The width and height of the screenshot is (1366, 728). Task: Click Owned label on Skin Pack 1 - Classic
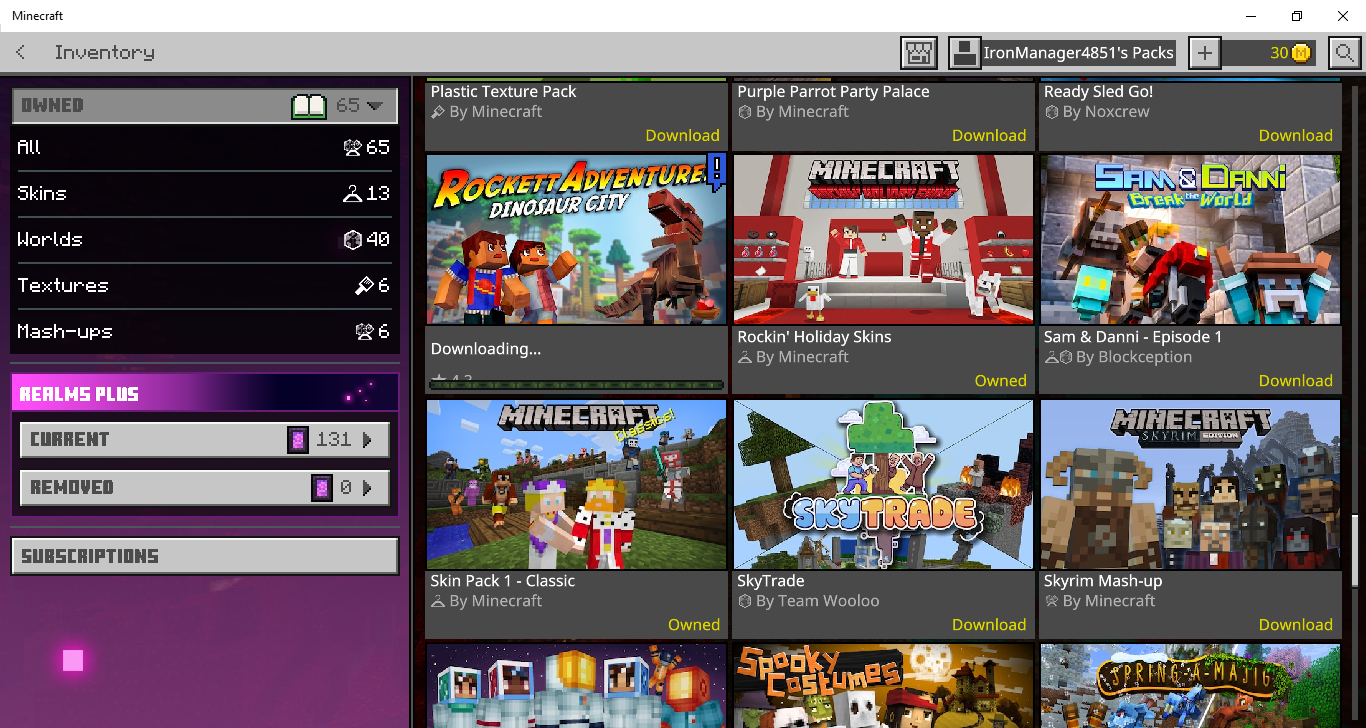(x=694, y=625)
